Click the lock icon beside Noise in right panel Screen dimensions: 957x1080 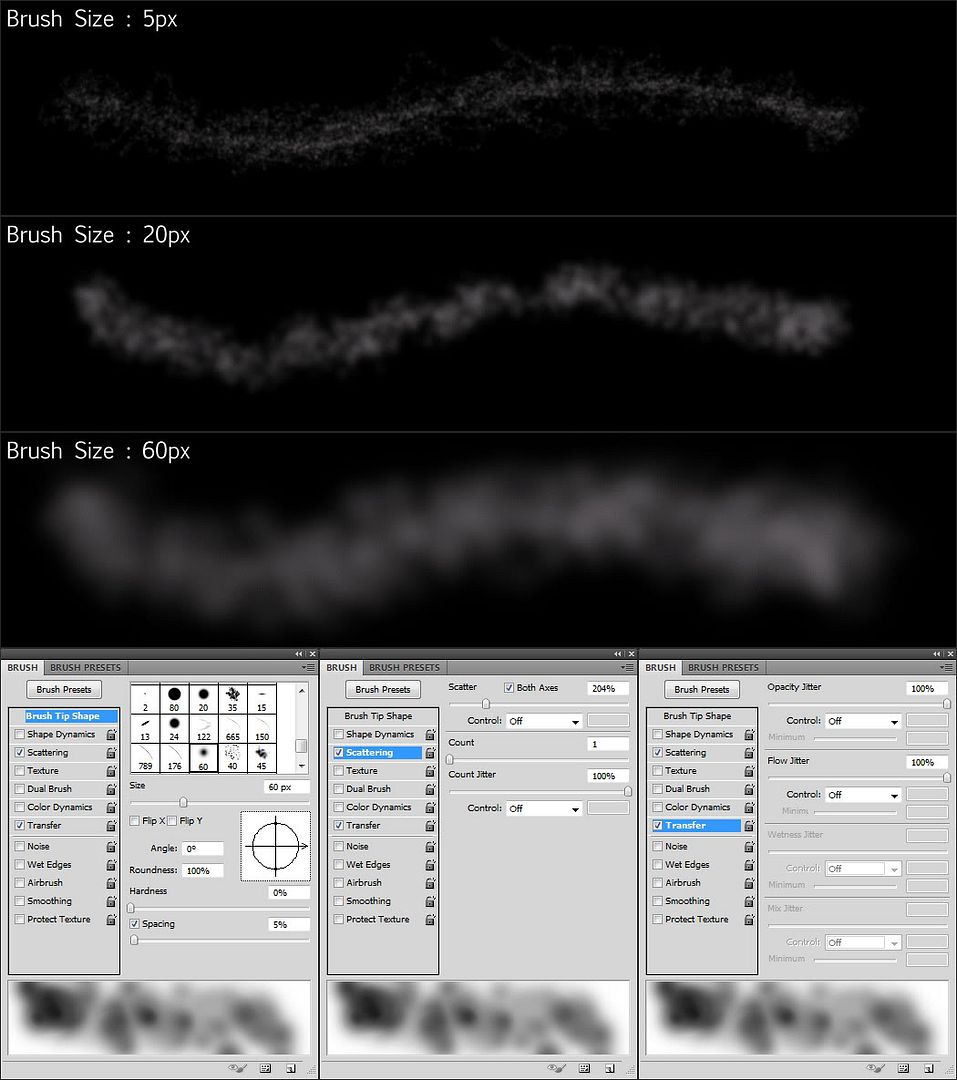pos(749,847)
